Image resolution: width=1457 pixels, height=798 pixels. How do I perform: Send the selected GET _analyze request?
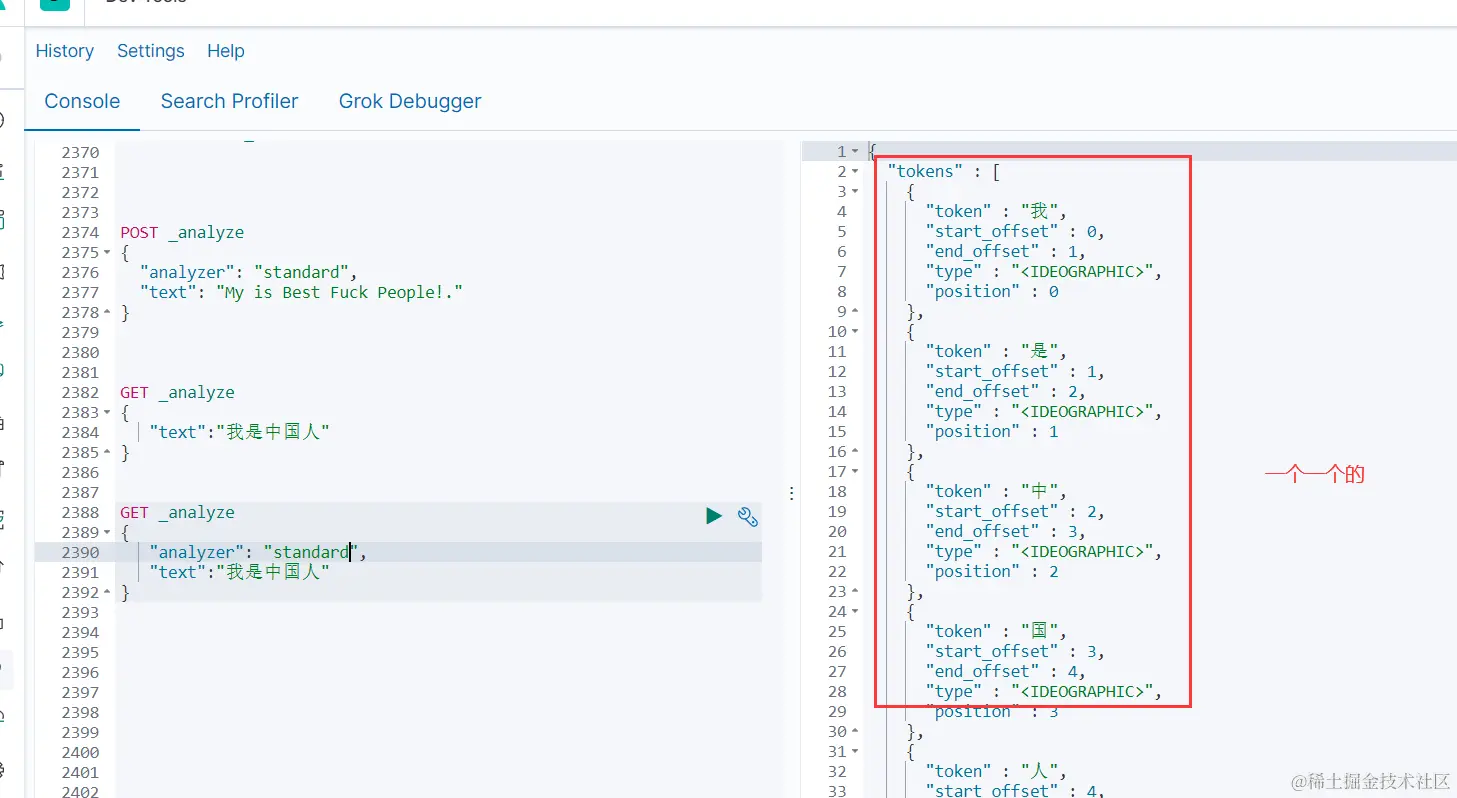click(714, 516)
